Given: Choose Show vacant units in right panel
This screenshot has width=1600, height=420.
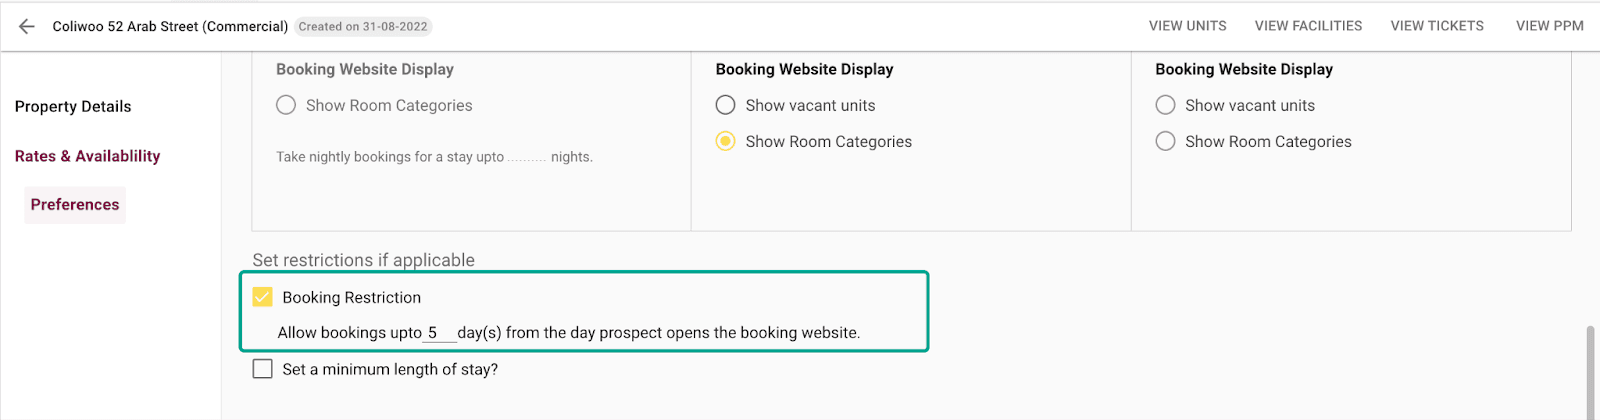Looking at the screenshot, I should pos(1165,105).
